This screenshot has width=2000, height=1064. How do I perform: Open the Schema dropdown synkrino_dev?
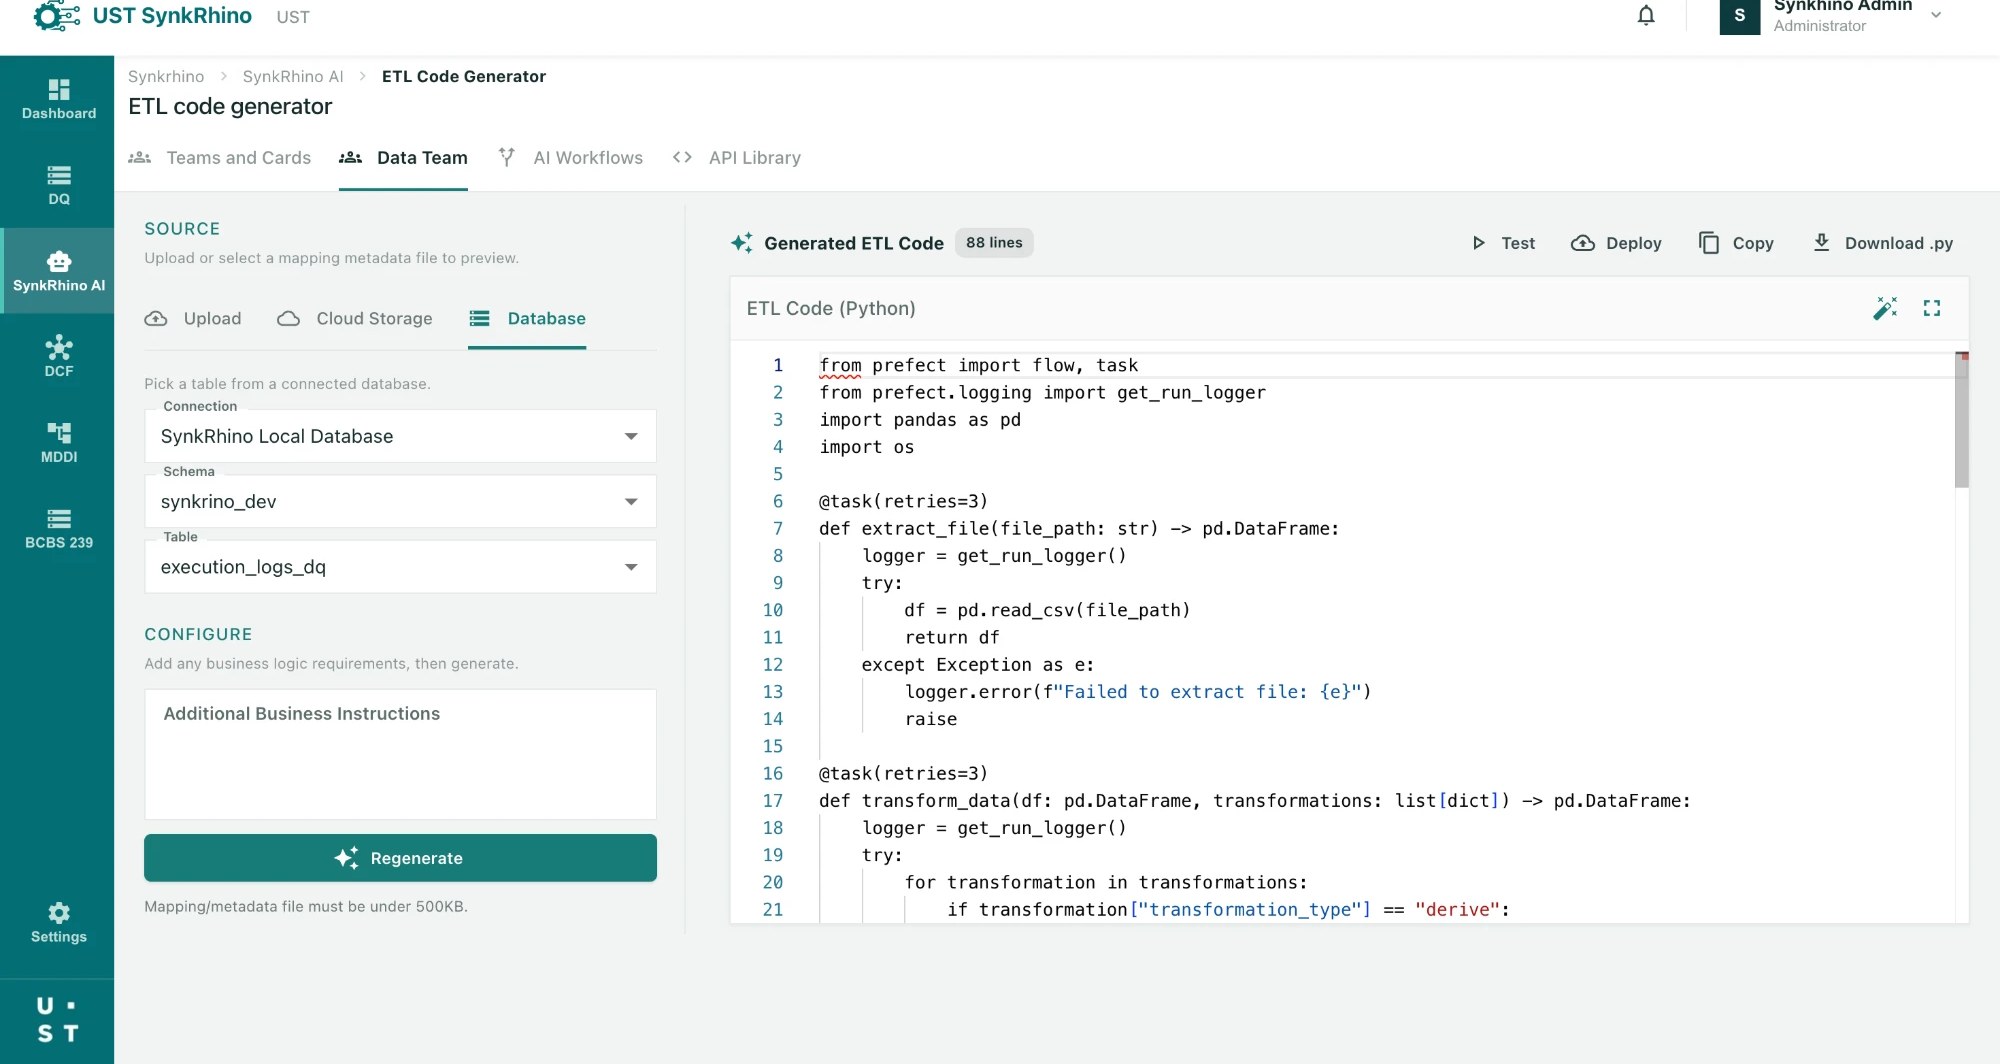coord(400,501)
